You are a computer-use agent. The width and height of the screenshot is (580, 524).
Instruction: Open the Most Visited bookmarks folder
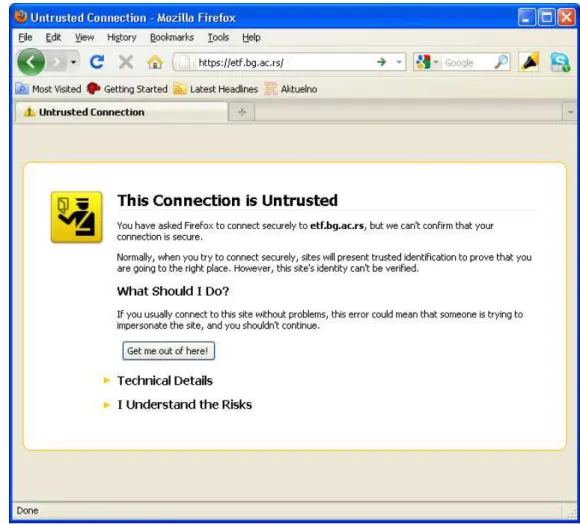(x=48, y=89)
